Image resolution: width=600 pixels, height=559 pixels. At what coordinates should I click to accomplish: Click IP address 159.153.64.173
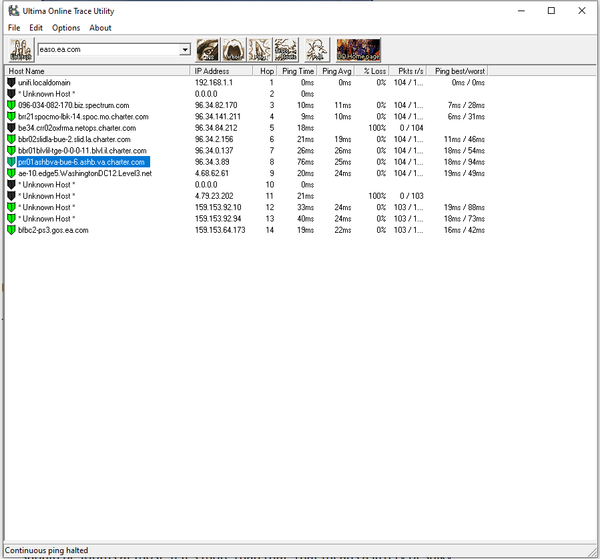pyautogui.click(x=220, y=230)
